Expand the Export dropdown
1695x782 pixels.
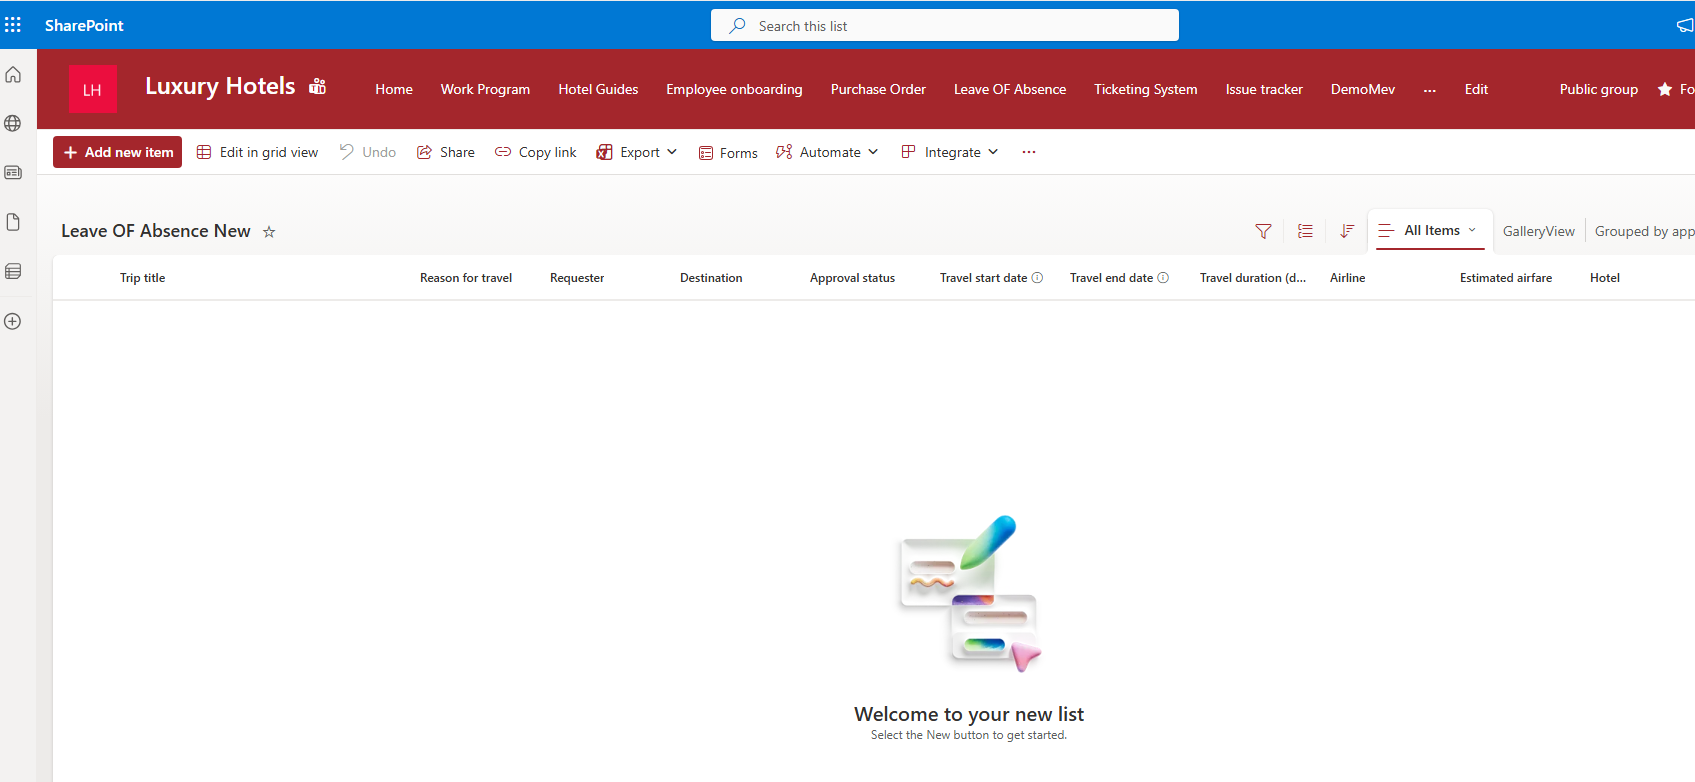coord(637,152)
